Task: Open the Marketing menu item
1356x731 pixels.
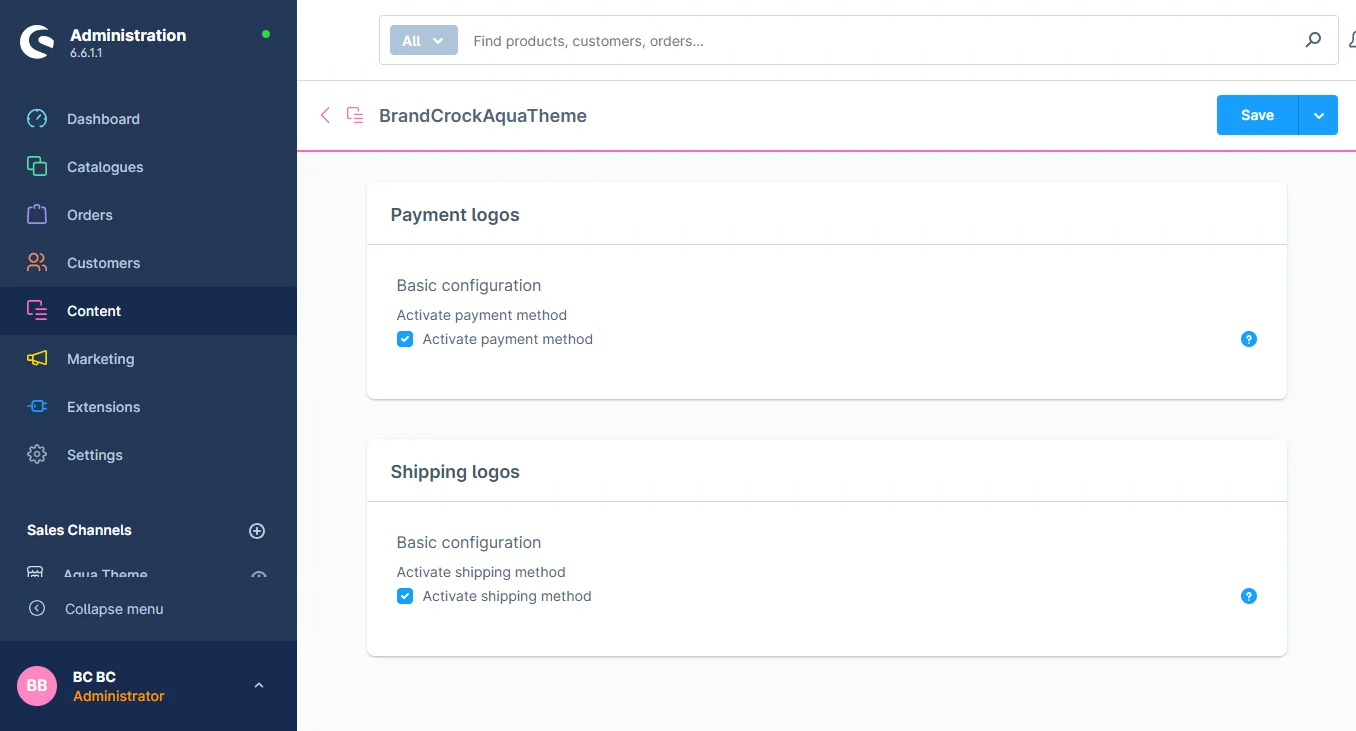Action: tap(100, 359)
